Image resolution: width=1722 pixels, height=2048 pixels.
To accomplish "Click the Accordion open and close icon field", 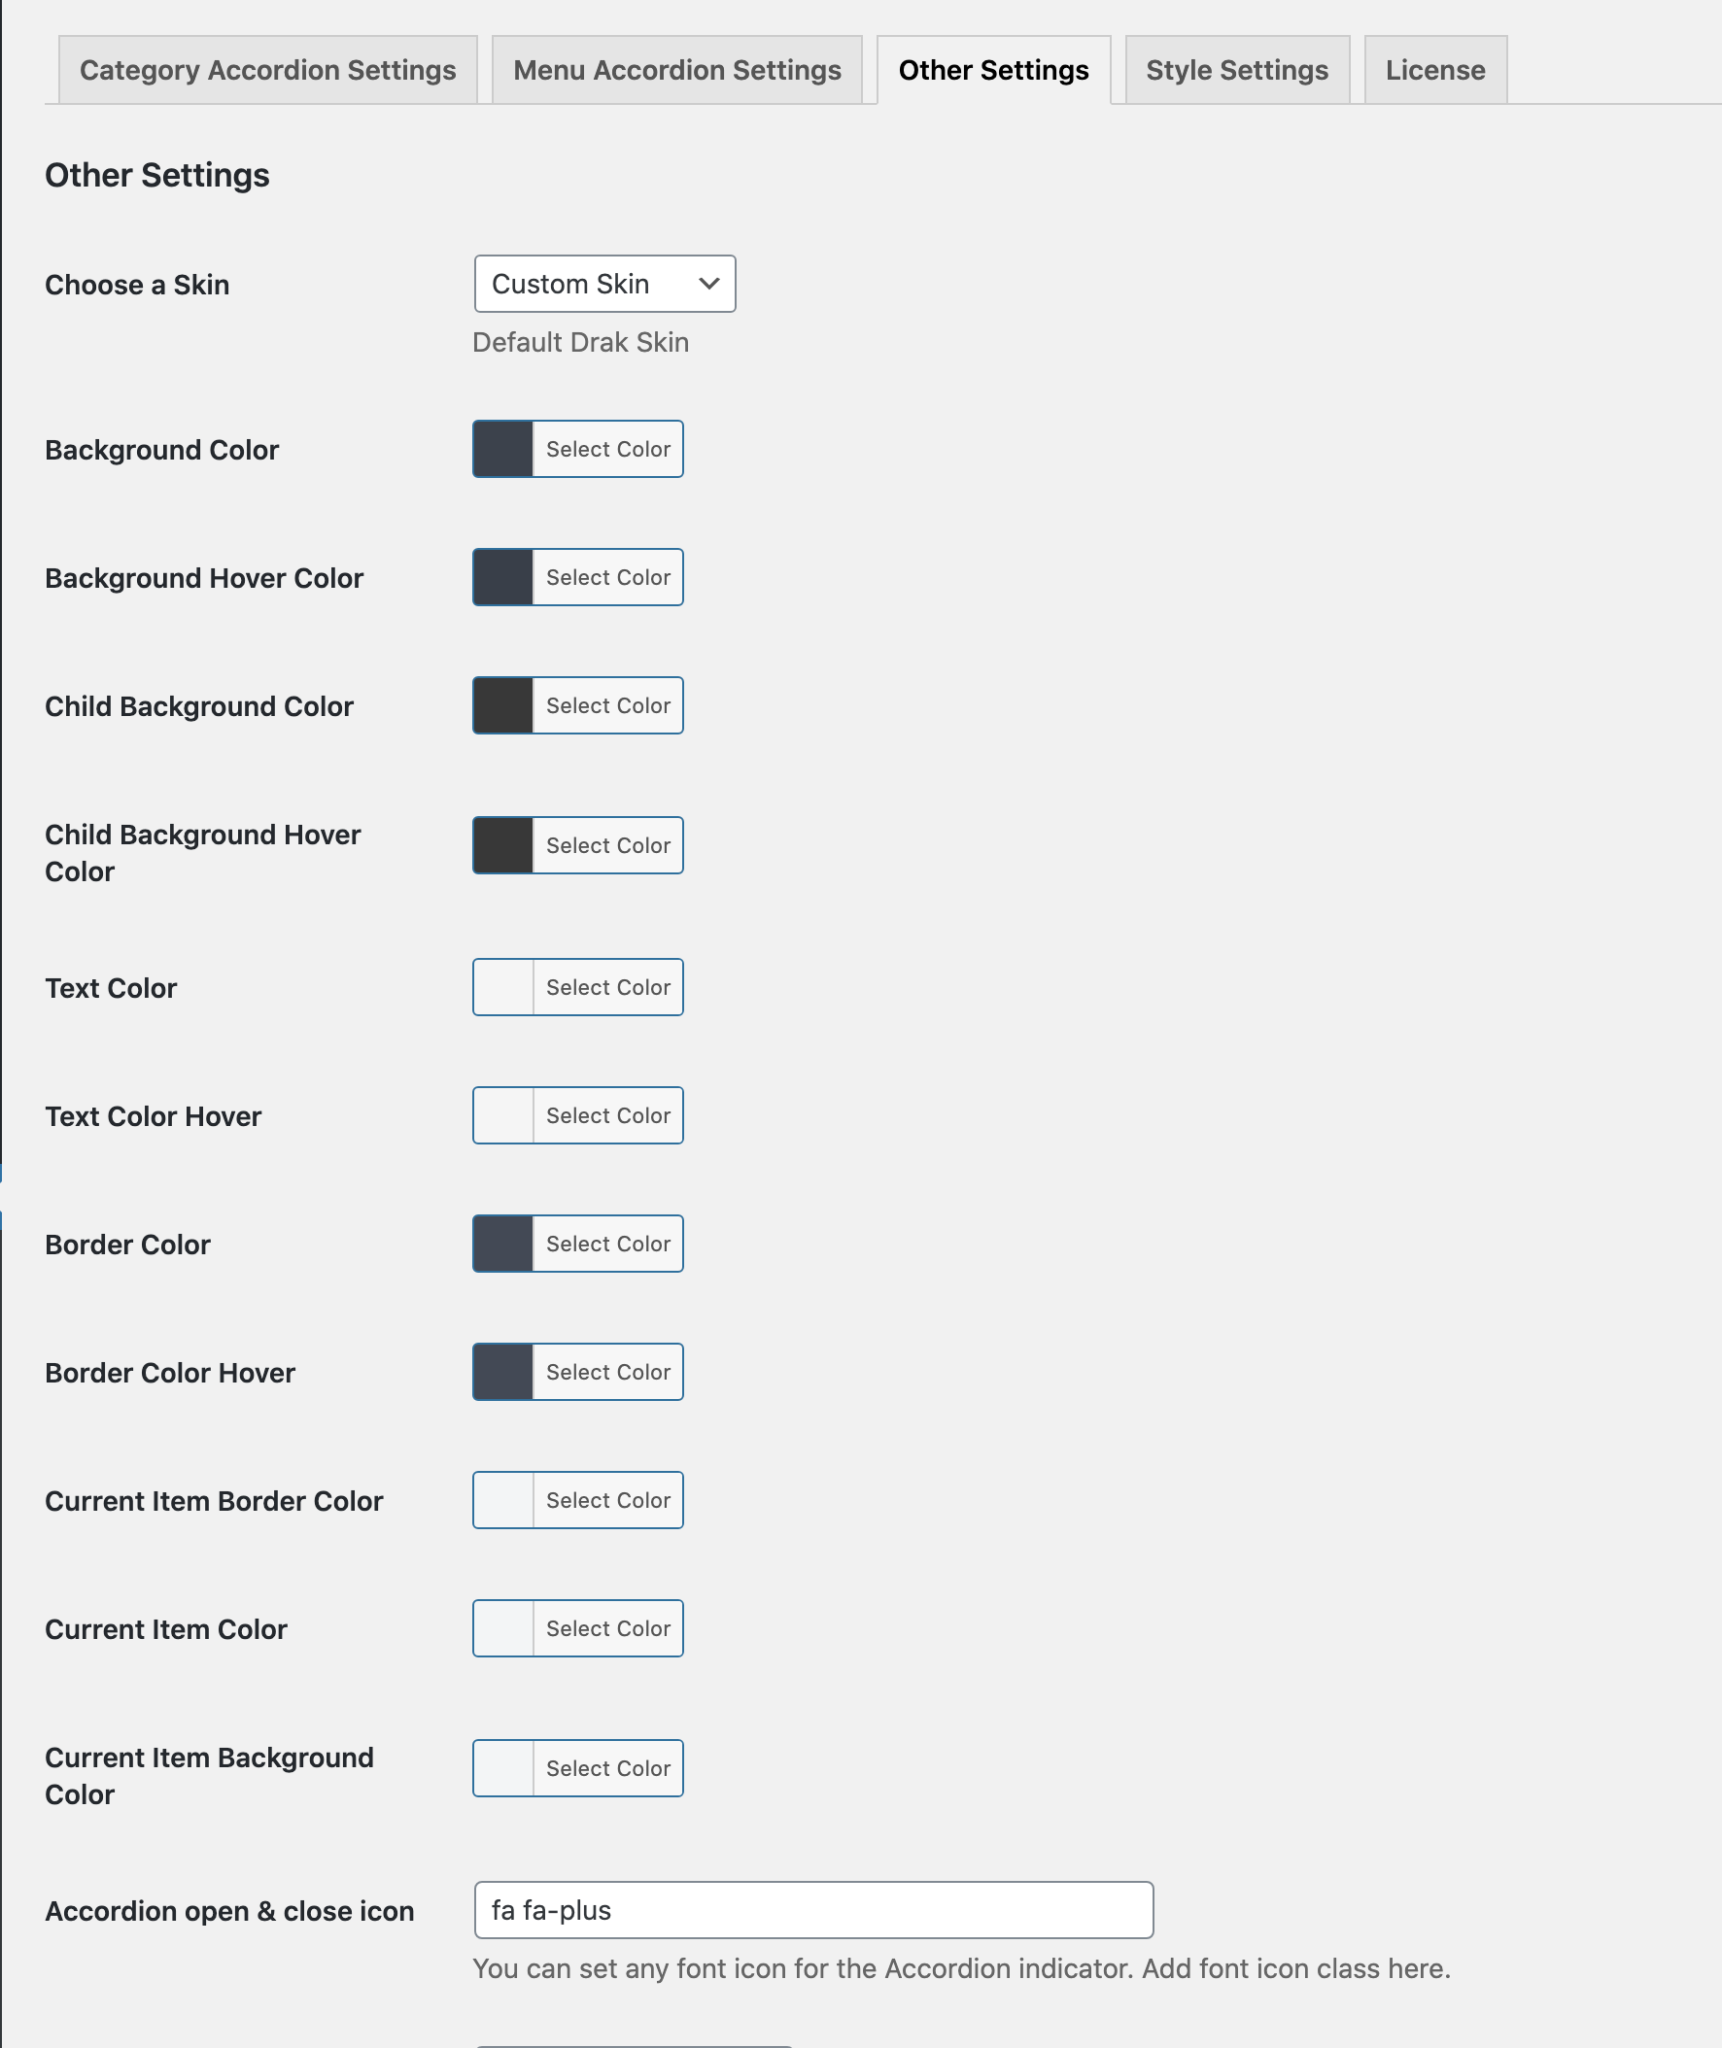I will tap(813, 1910).
